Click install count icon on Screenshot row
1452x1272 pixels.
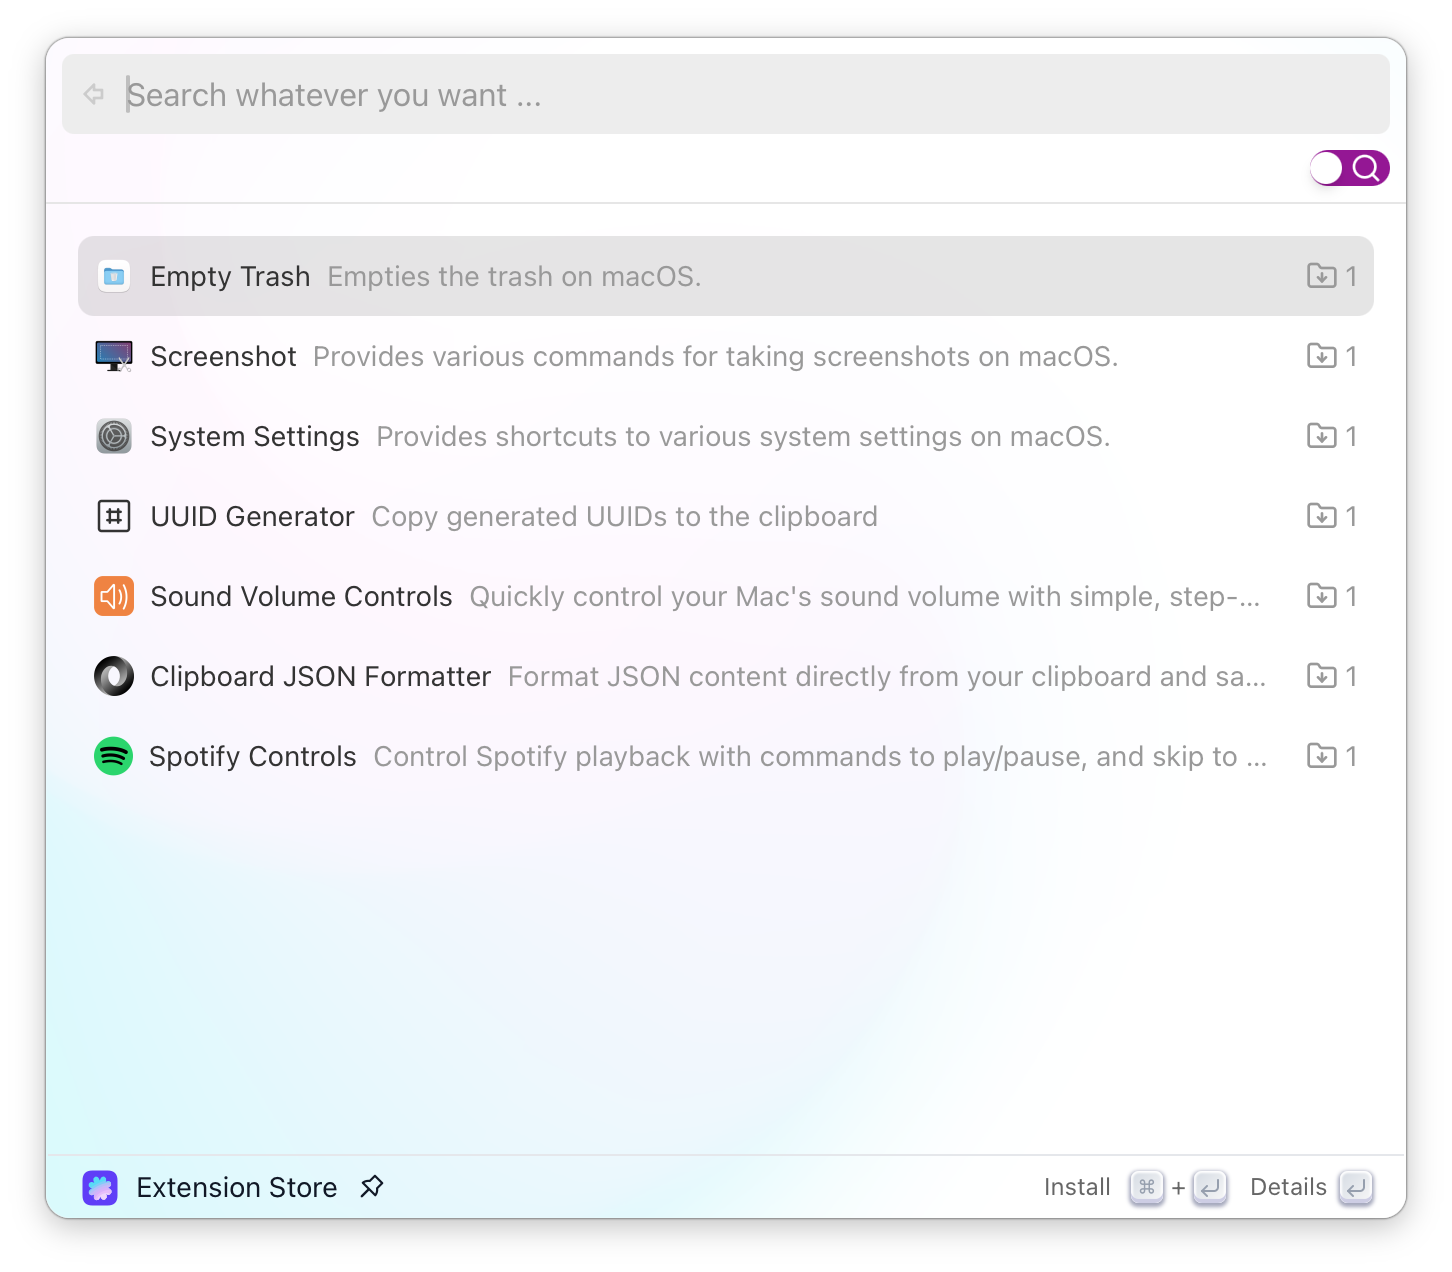pyautogui.click(x=1322, y=356)
